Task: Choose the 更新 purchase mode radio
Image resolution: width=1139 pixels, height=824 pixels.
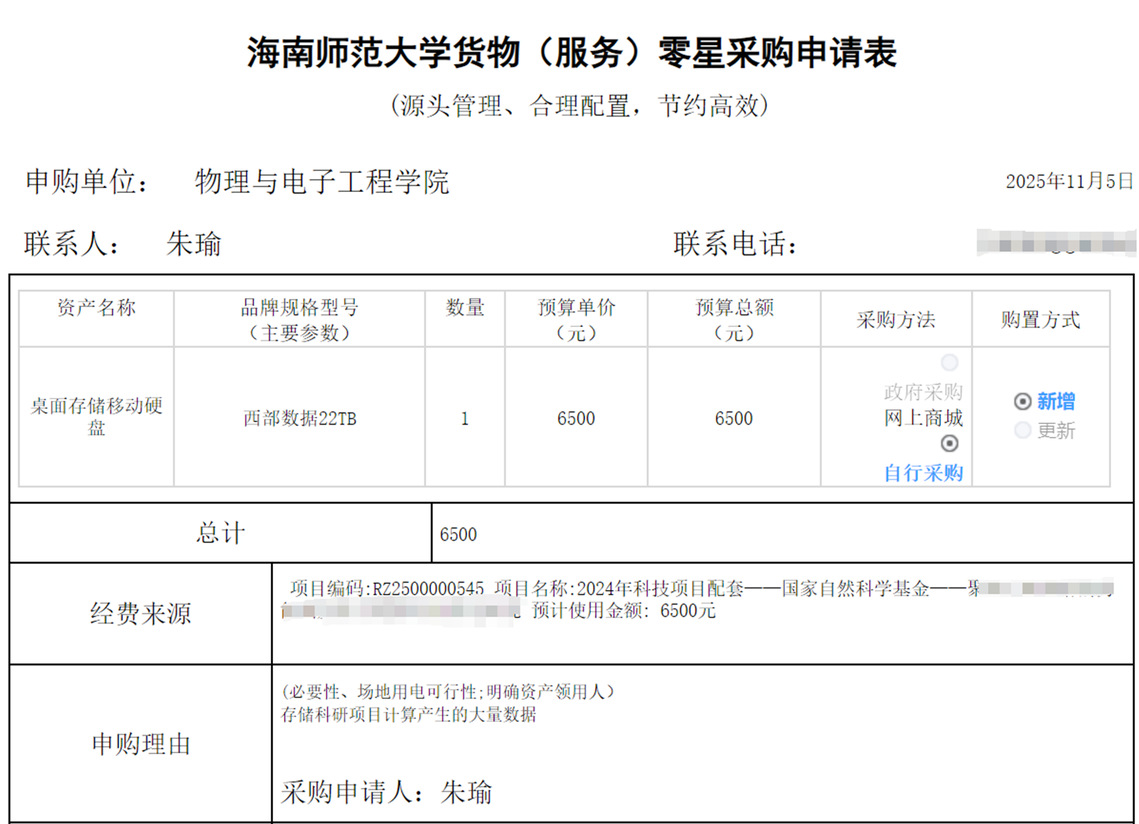Action: 1022,430
